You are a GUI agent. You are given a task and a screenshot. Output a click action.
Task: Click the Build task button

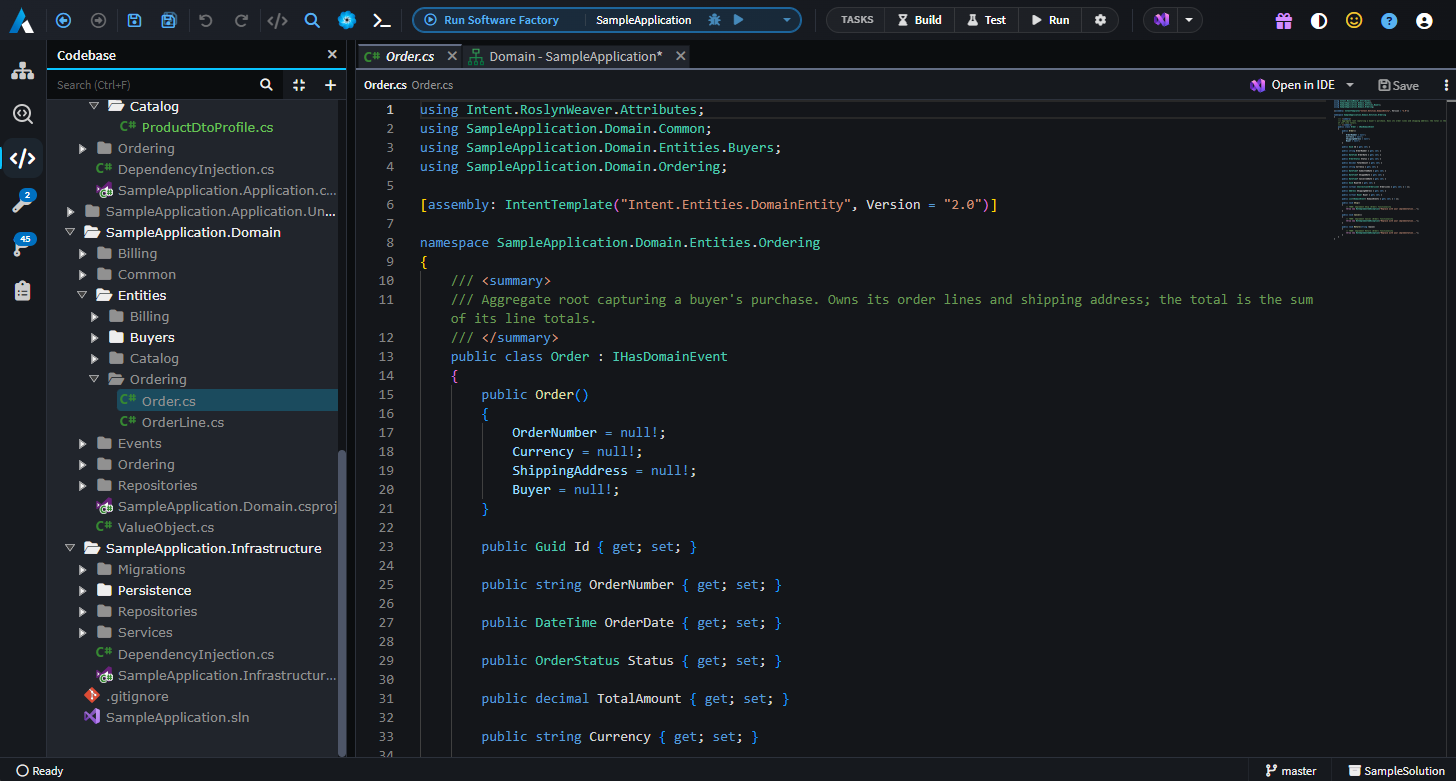pyautogui.click(x=919, y=20)
